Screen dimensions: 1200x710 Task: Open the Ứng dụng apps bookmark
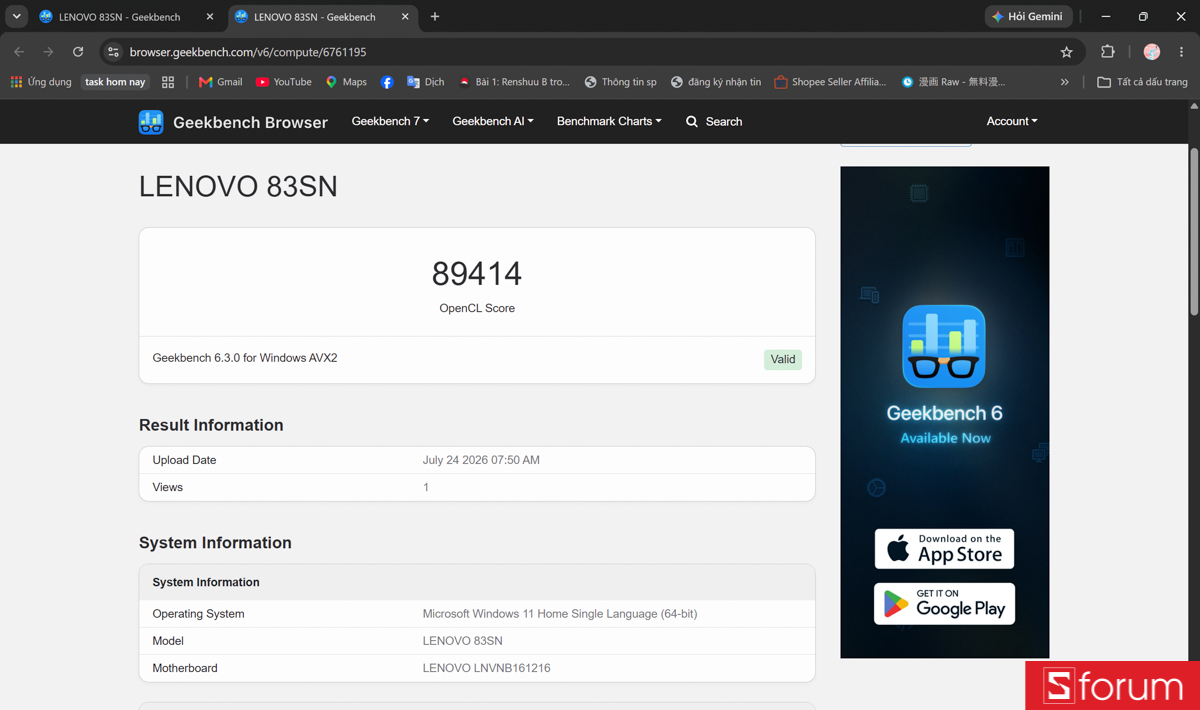point(41,82)
